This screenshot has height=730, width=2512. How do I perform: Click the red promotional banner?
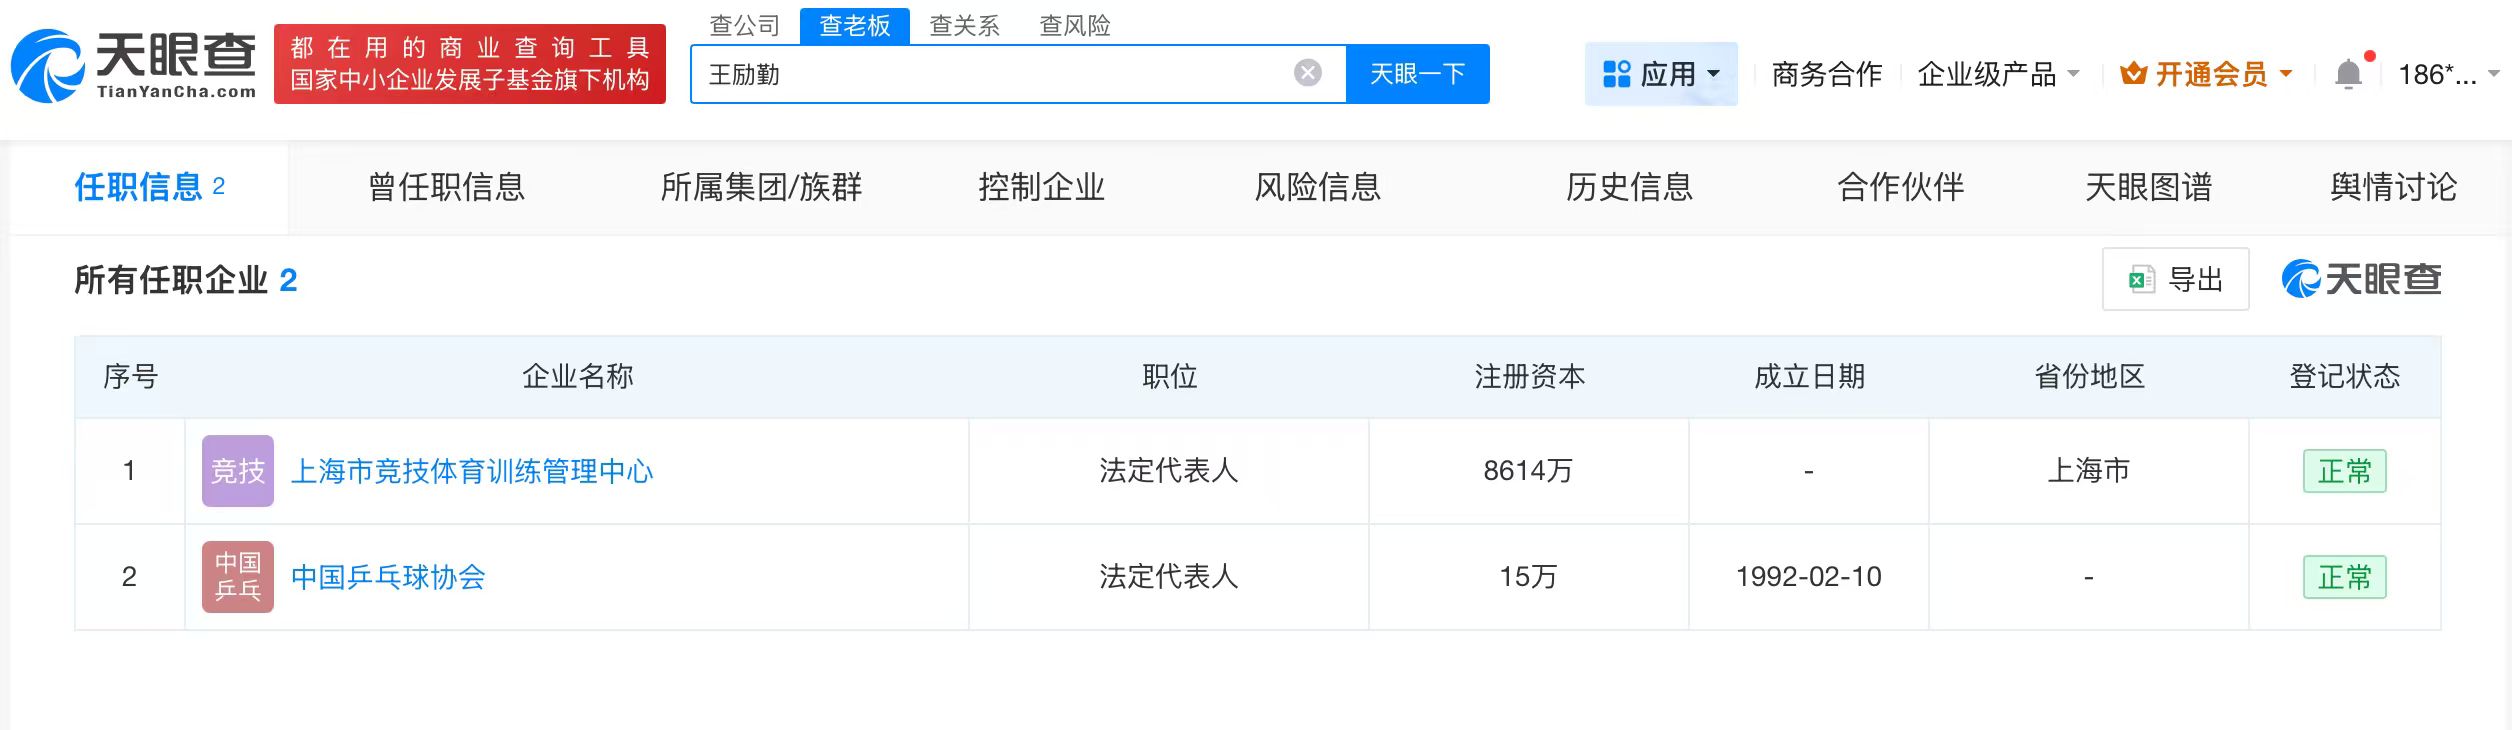469,64
